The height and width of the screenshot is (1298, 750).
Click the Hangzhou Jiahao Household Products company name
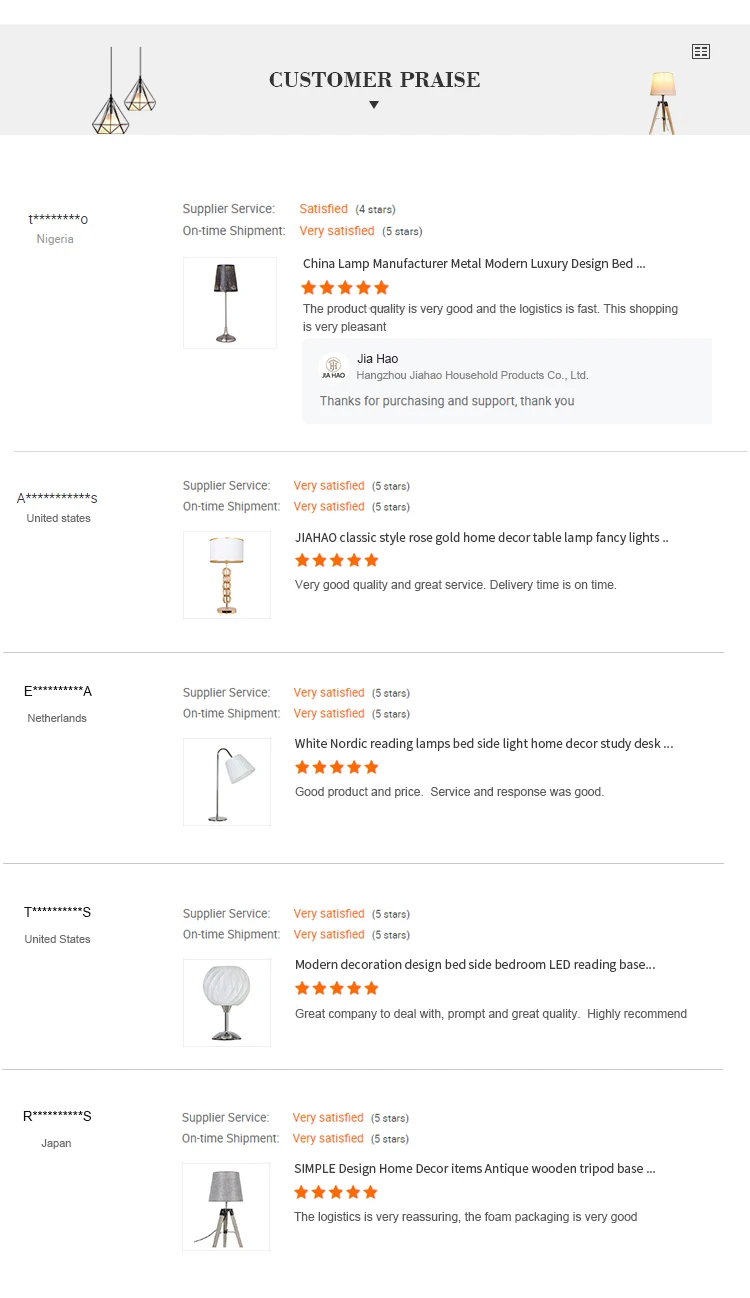coord(472,376)
